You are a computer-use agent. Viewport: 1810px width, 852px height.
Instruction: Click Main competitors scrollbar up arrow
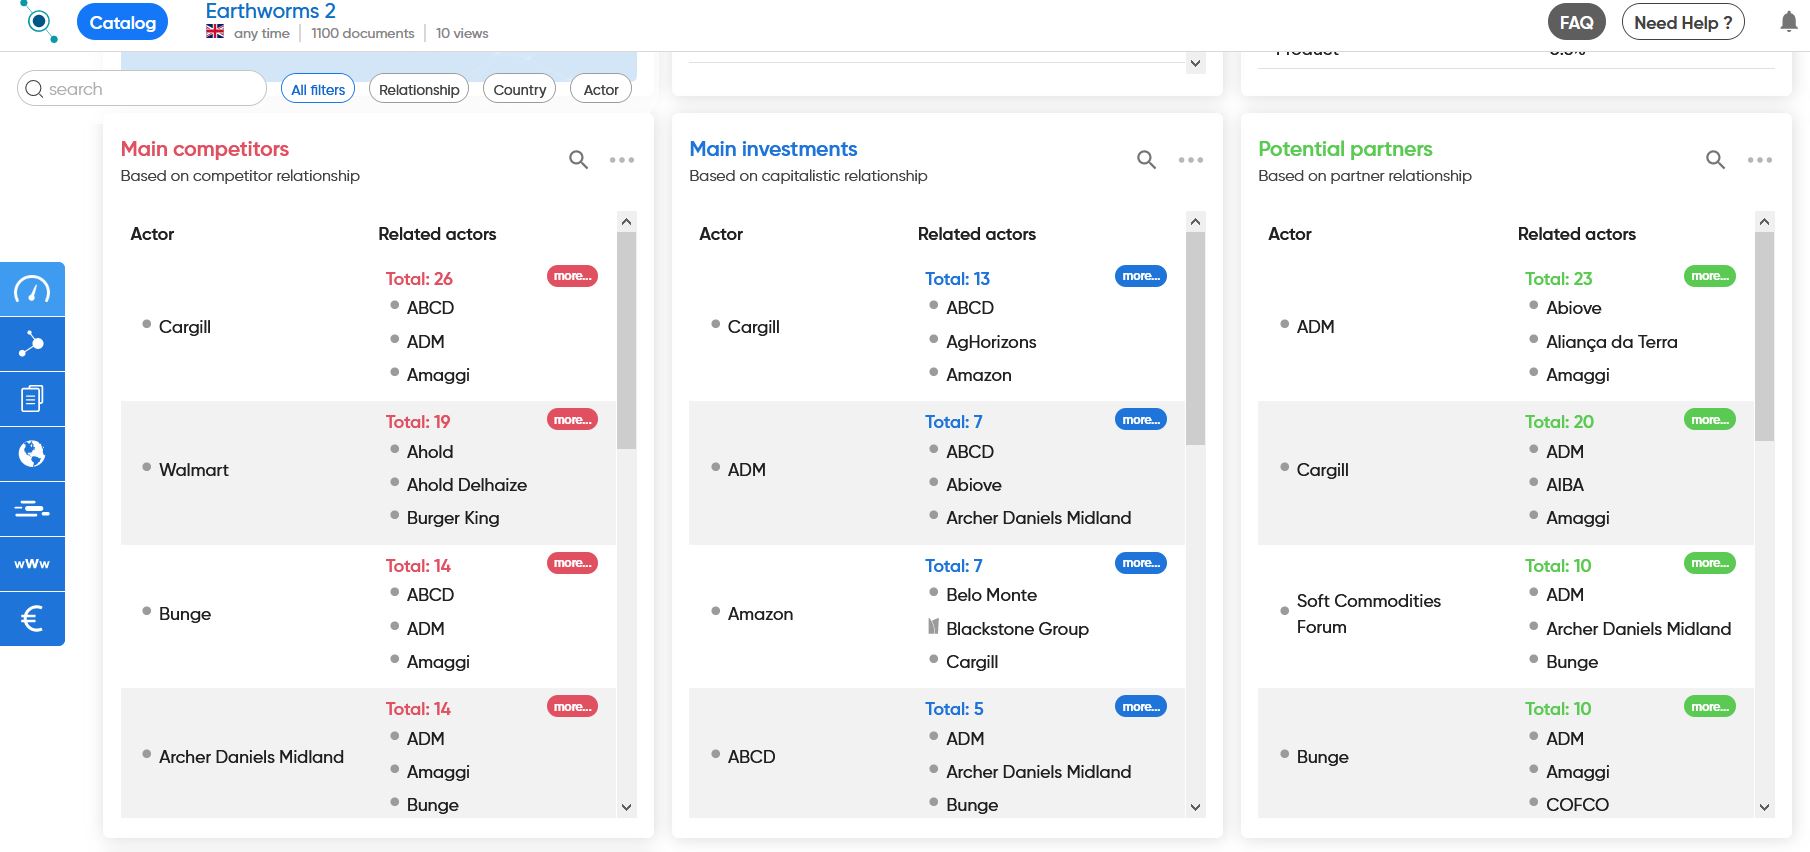point(627,221)
